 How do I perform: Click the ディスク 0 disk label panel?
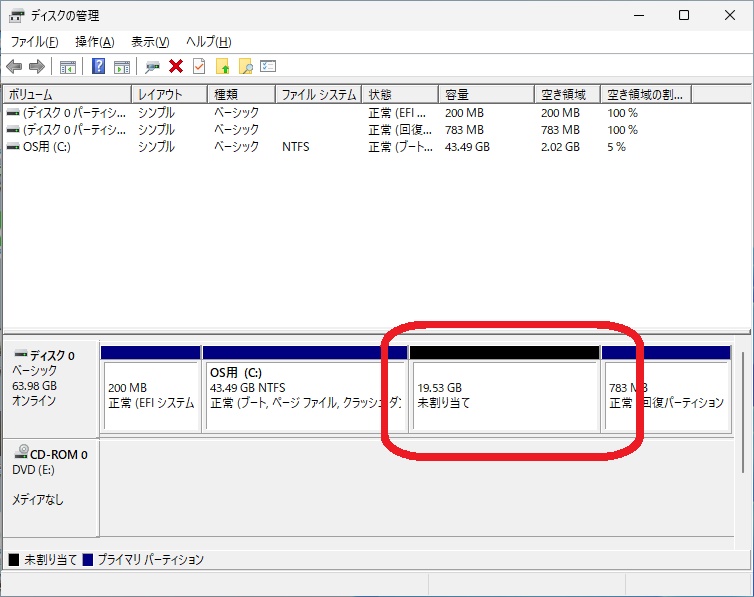pos(51,378)
